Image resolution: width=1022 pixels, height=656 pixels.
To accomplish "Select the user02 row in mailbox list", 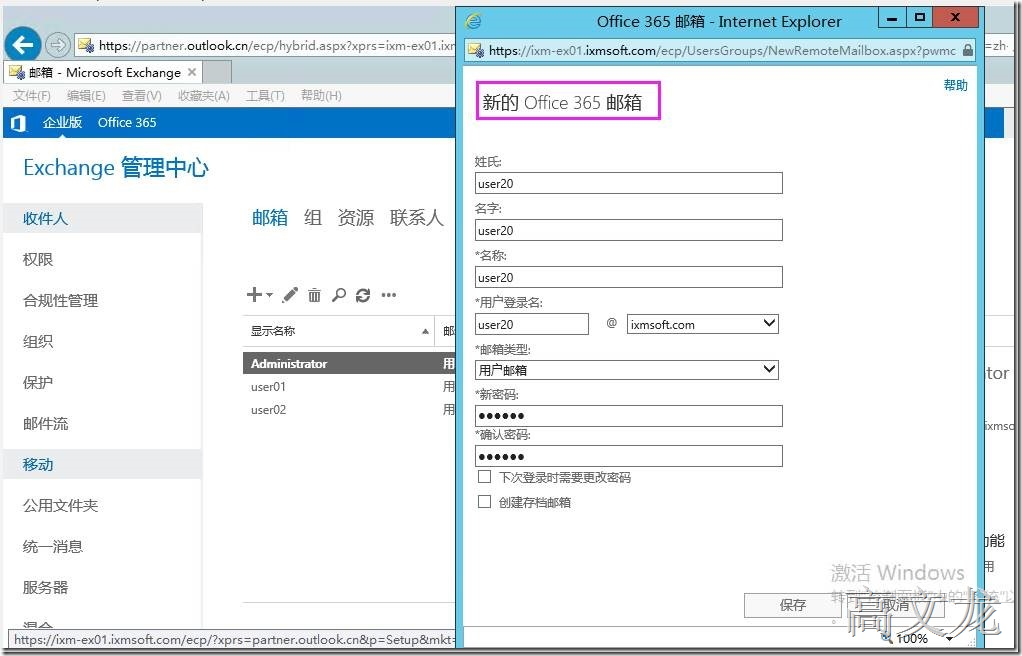I will 349,410.
